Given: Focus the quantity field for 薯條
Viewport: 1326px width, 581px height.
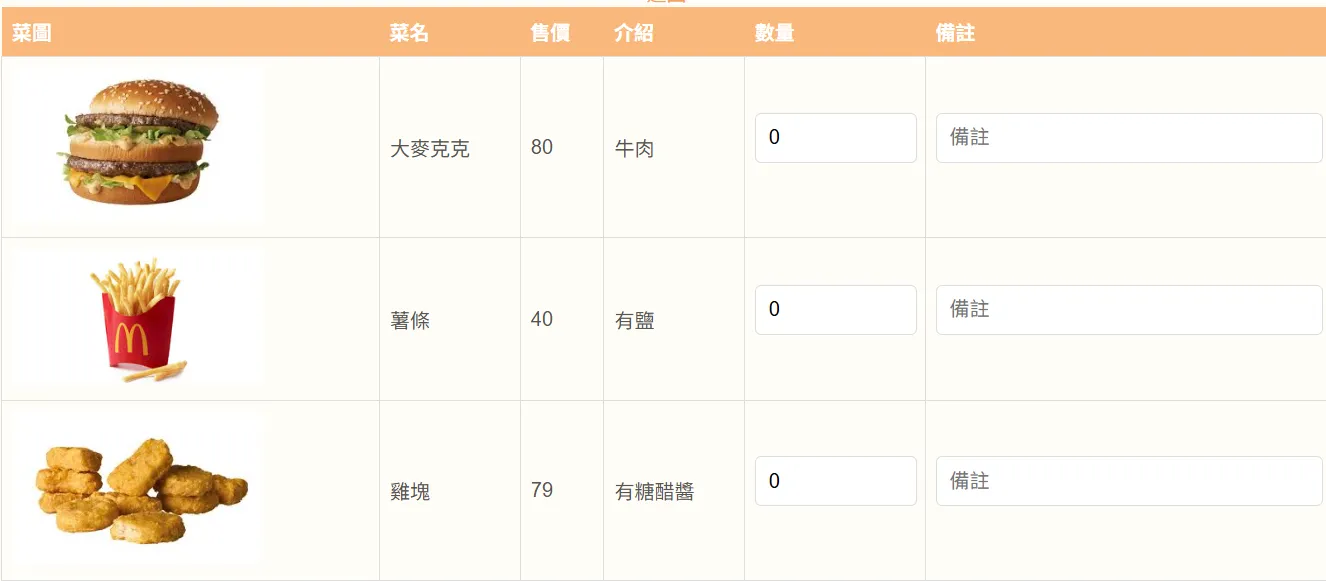Looking at the screenshot, I should [x=835, y=310].
